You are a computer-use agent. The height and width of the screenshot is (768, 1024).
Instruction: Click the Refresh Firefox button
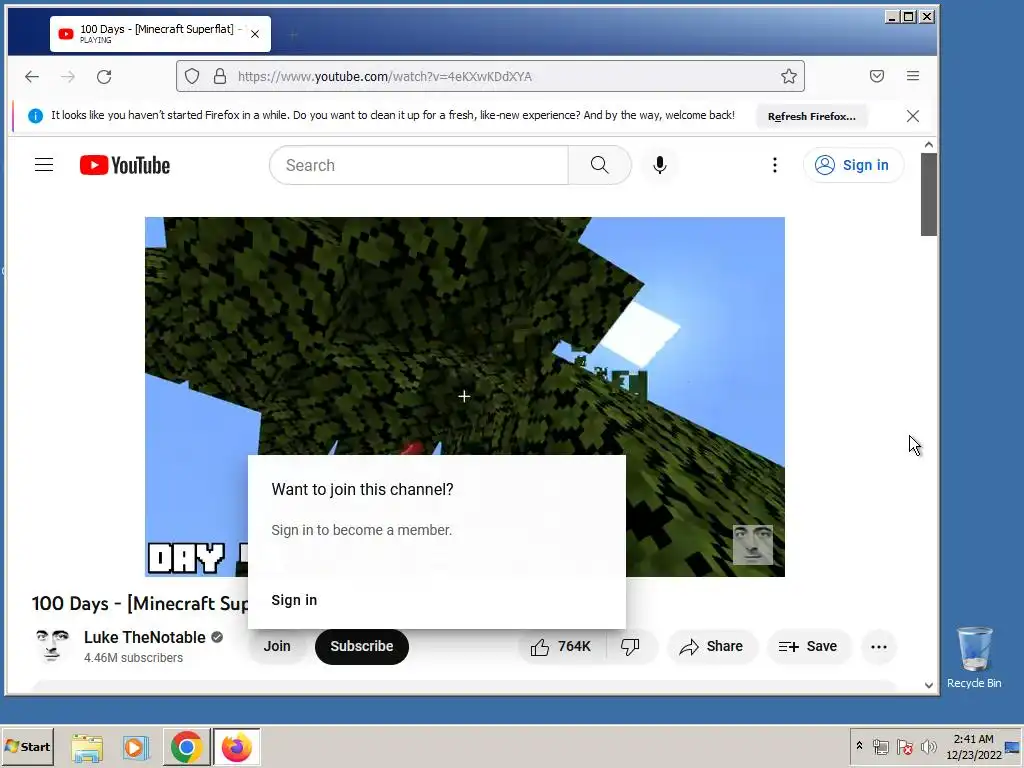point(812,116)
